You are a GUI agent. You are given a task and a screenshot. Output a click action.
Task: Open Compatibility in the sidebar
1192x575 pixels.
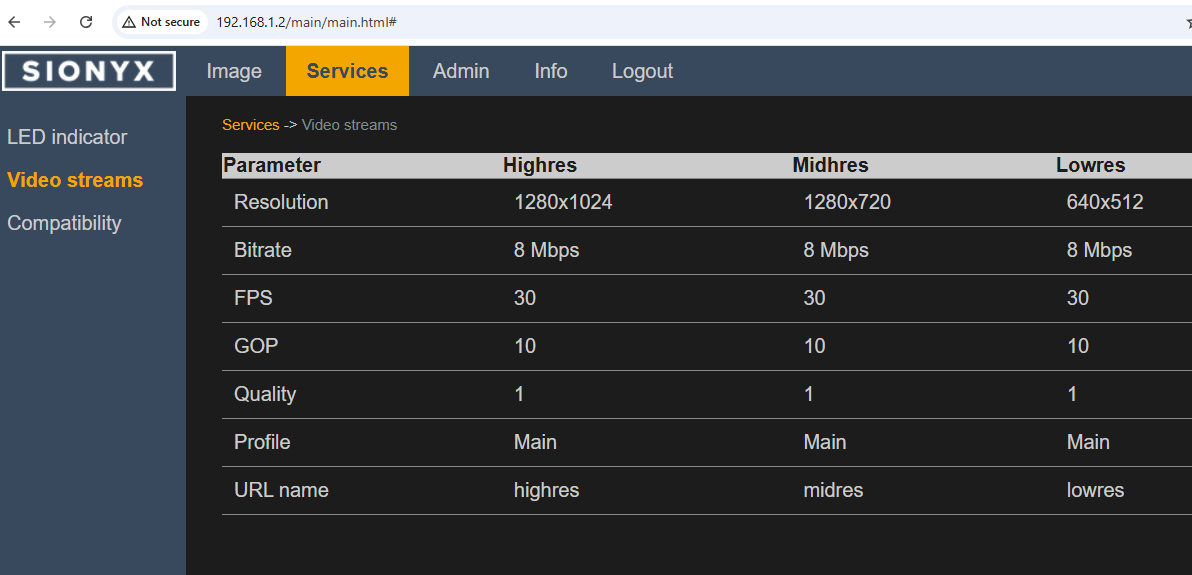tap(64, 223)
